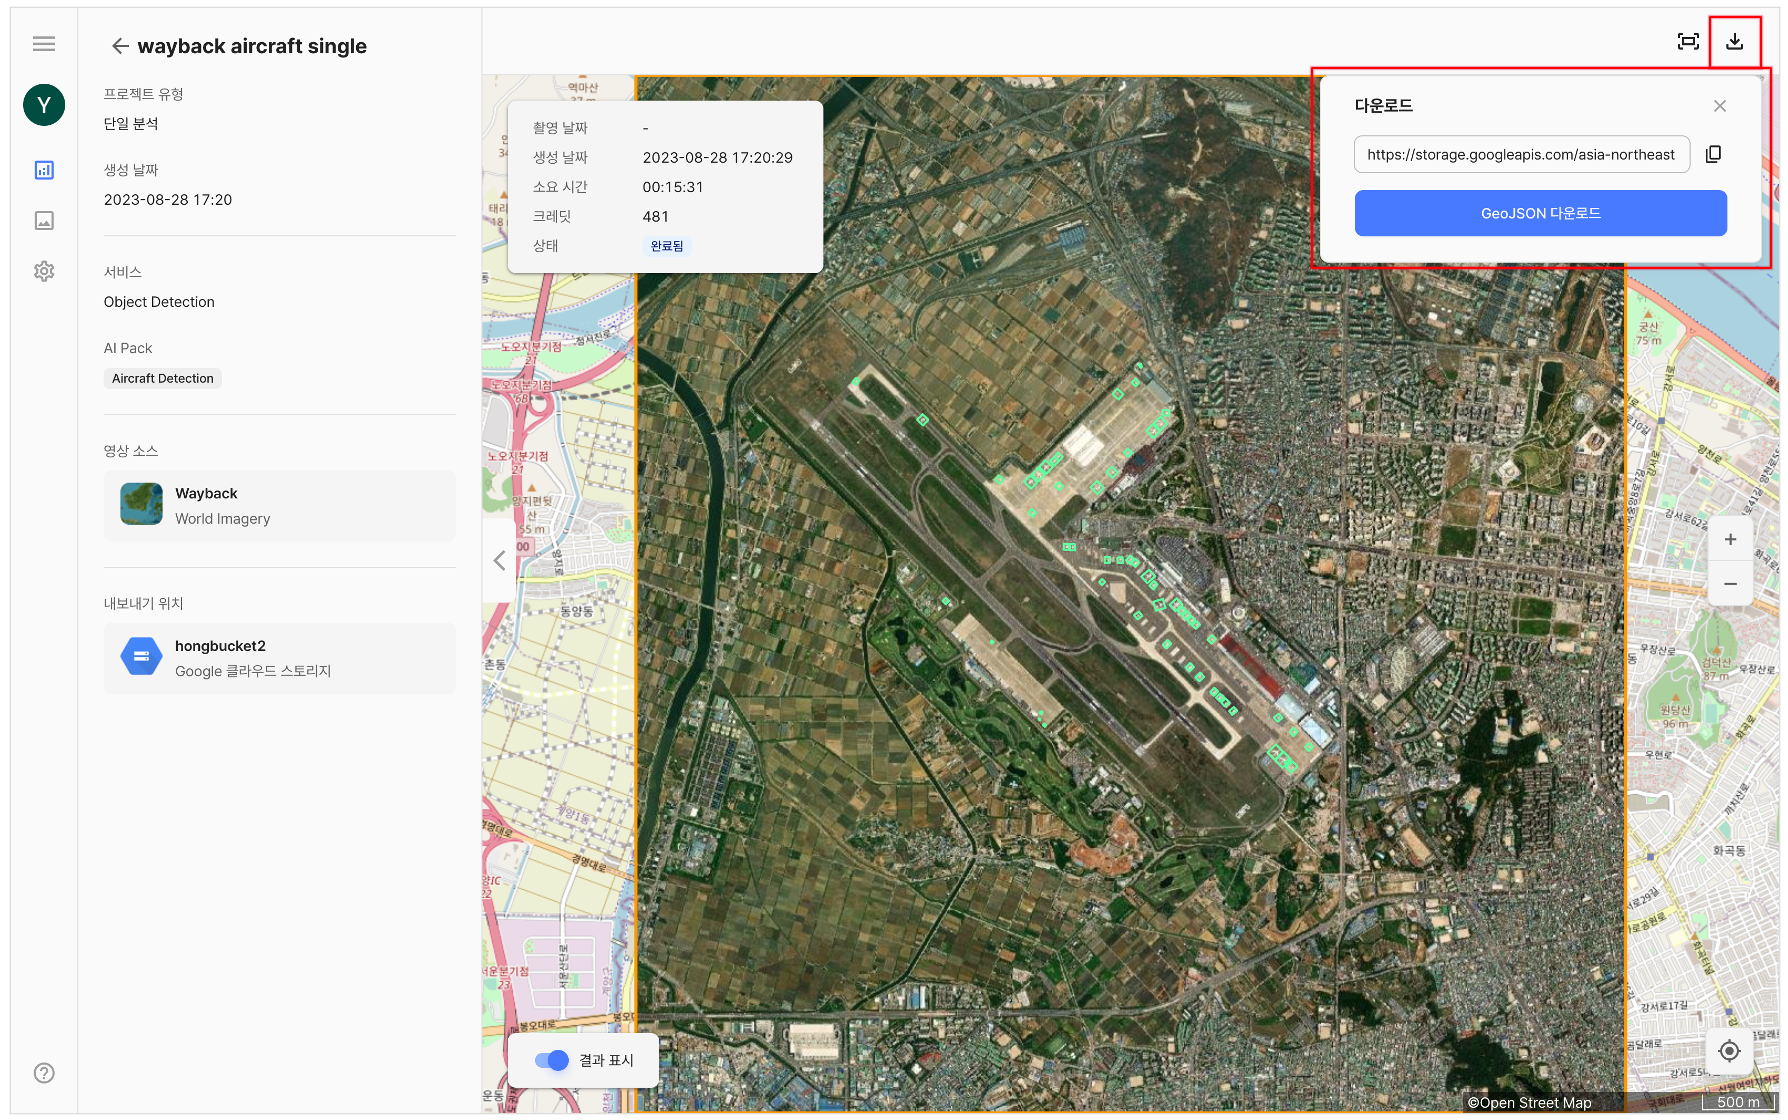Open the analysis projects sidebar icon
The image size is (1788, 1120).
tap(44, 170)
